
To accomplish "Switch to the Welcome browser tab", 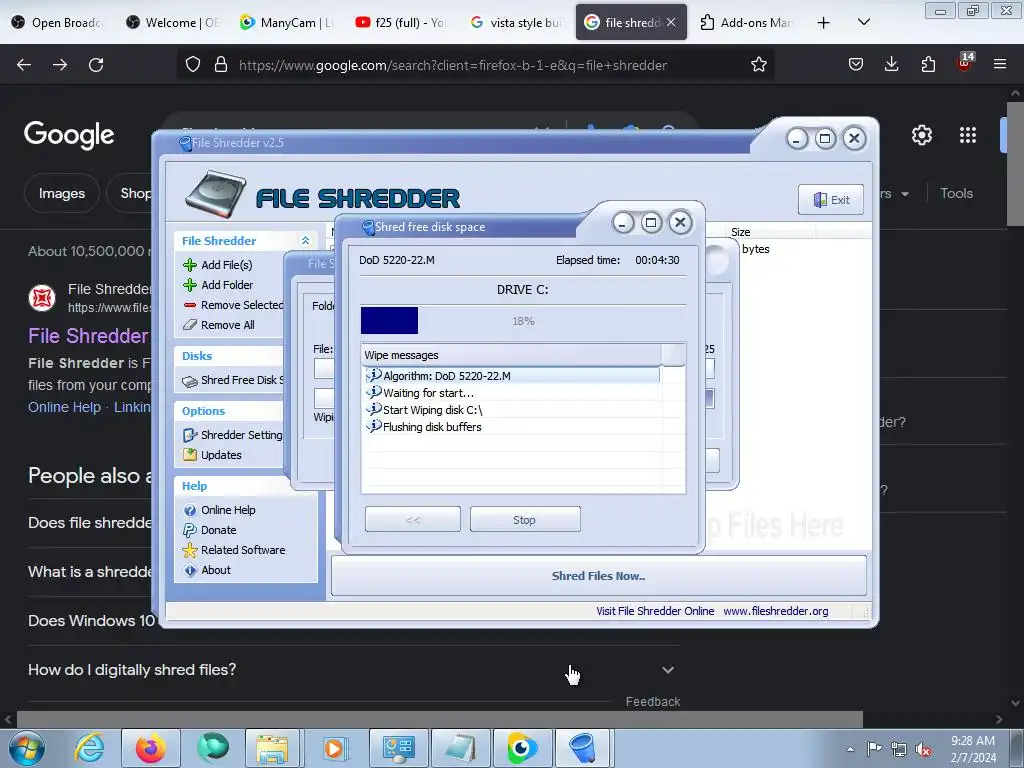I will click(x=174, y=22).
